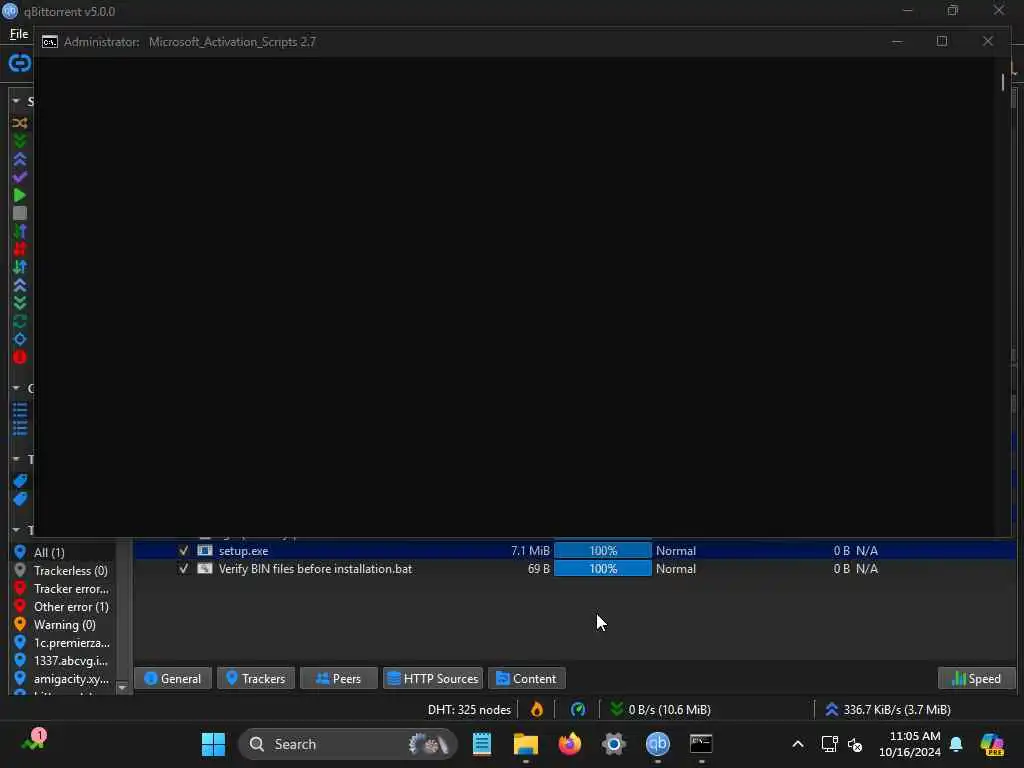Uncheck the setup.exe file checkbox
This screenshot has width=1024, height=768.
184,551
